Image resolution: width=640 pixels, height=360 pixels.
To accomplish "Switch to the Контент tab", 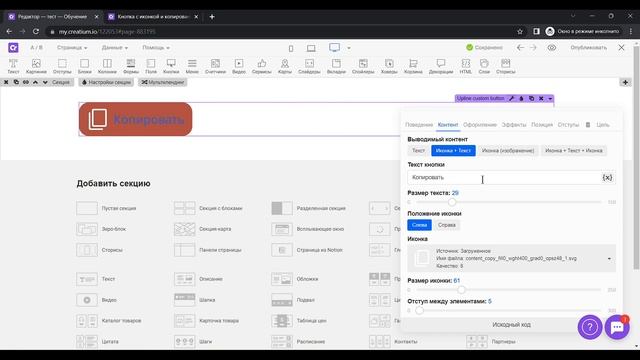I will (x=448, y=125).
